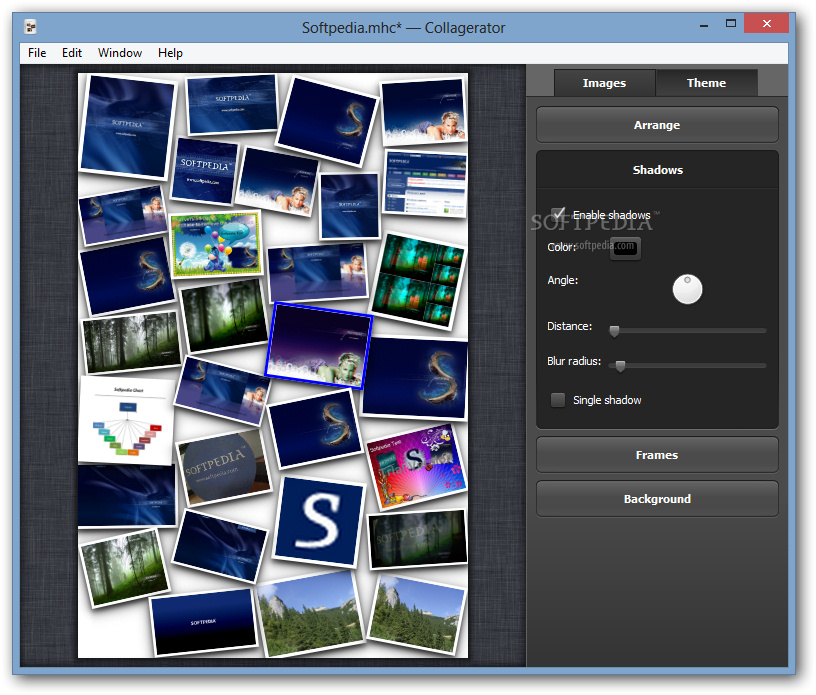816x695 pixels.
Task: Expand the Background section
Action: pyautogui.click(x=657, y=499)
